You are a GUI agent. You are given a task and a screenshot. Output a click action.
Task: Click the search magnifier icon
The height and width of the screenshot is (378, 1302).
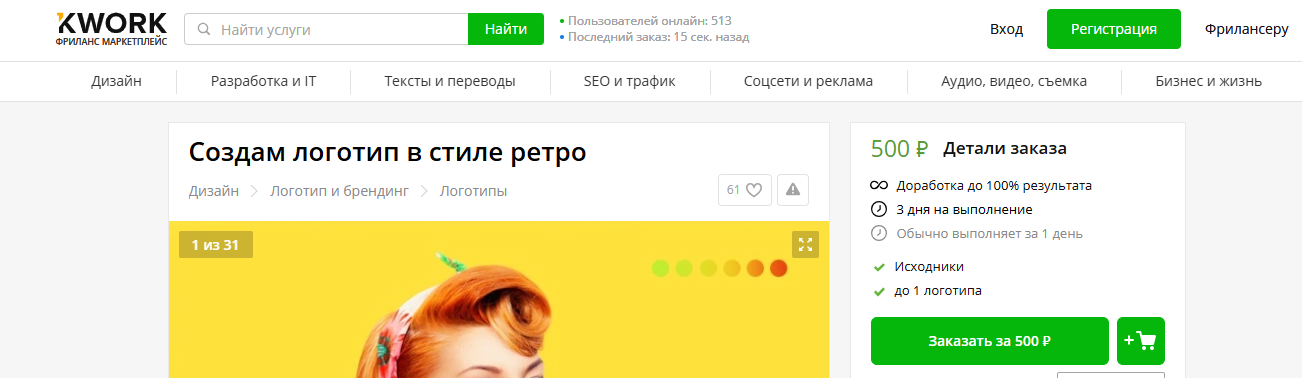(204, 30)
